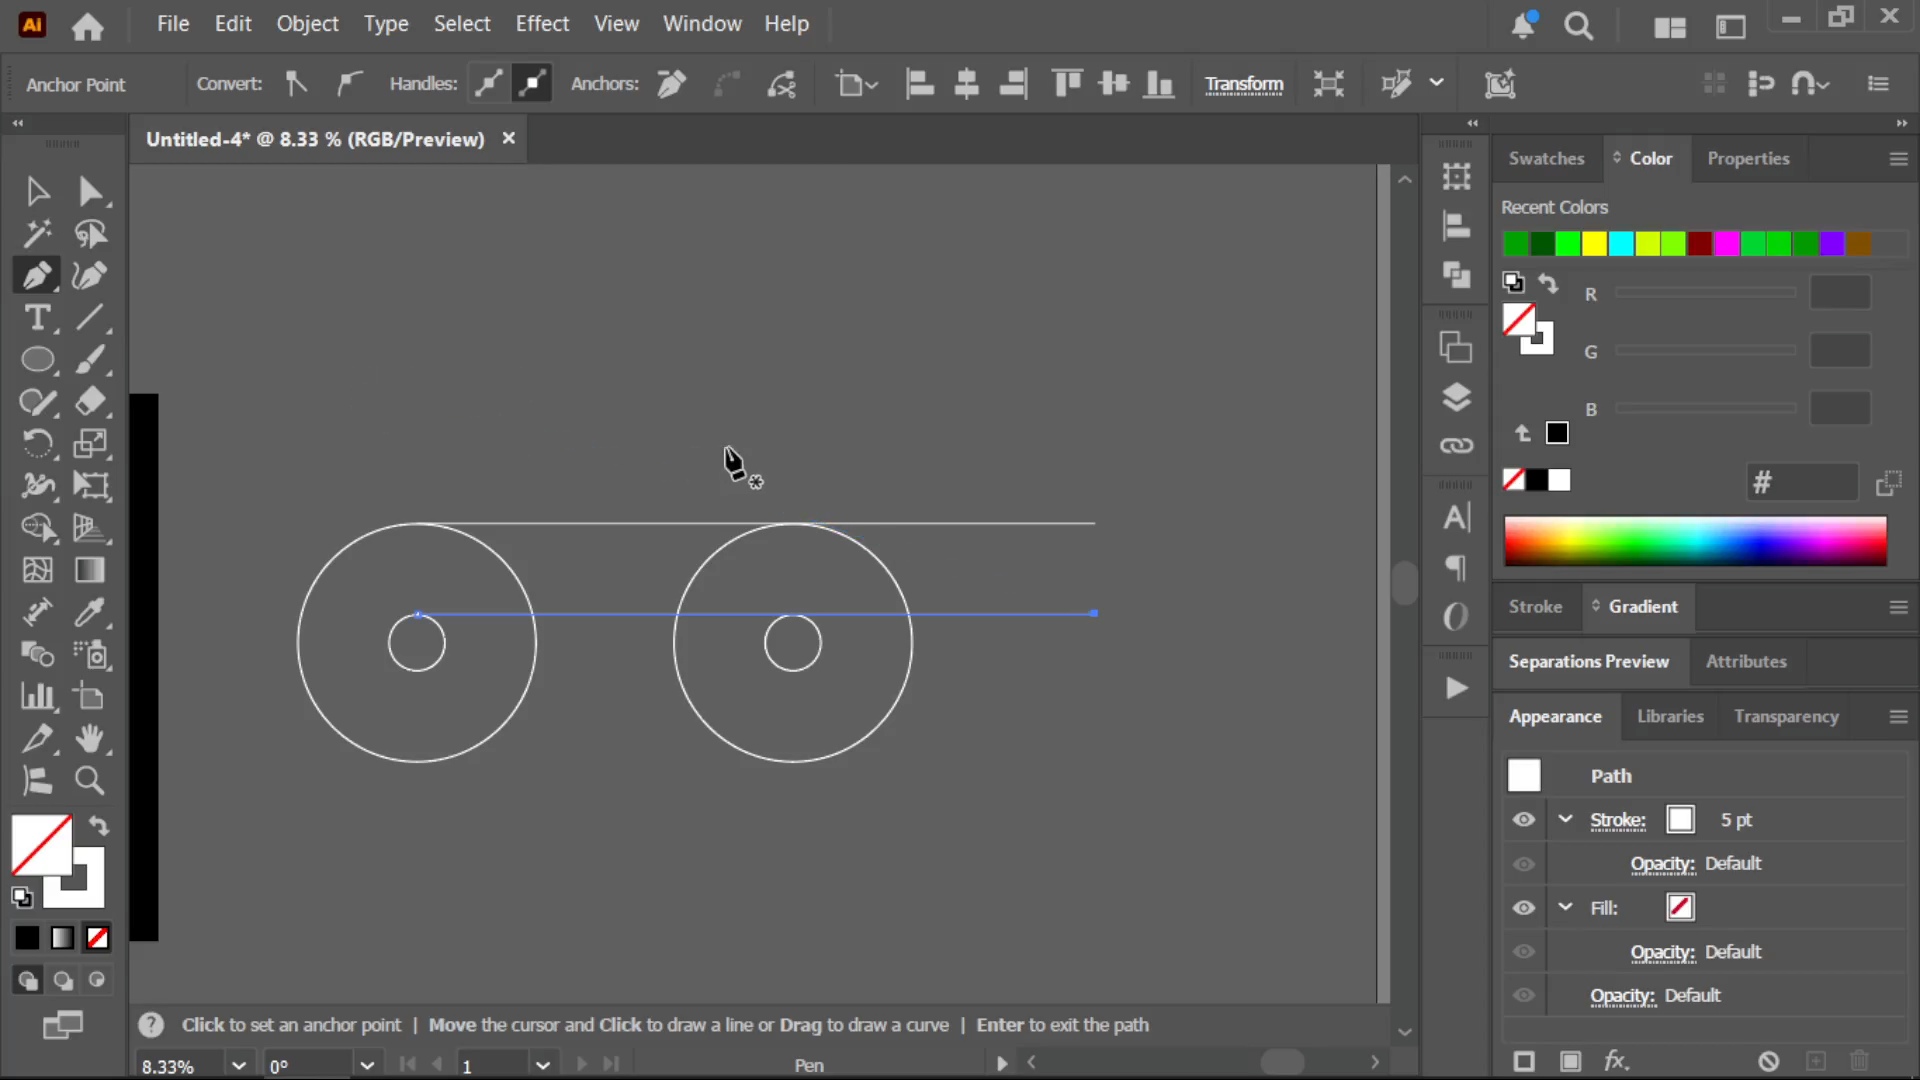
Task: Select the Lasso tool
Action: click(90, 234)
